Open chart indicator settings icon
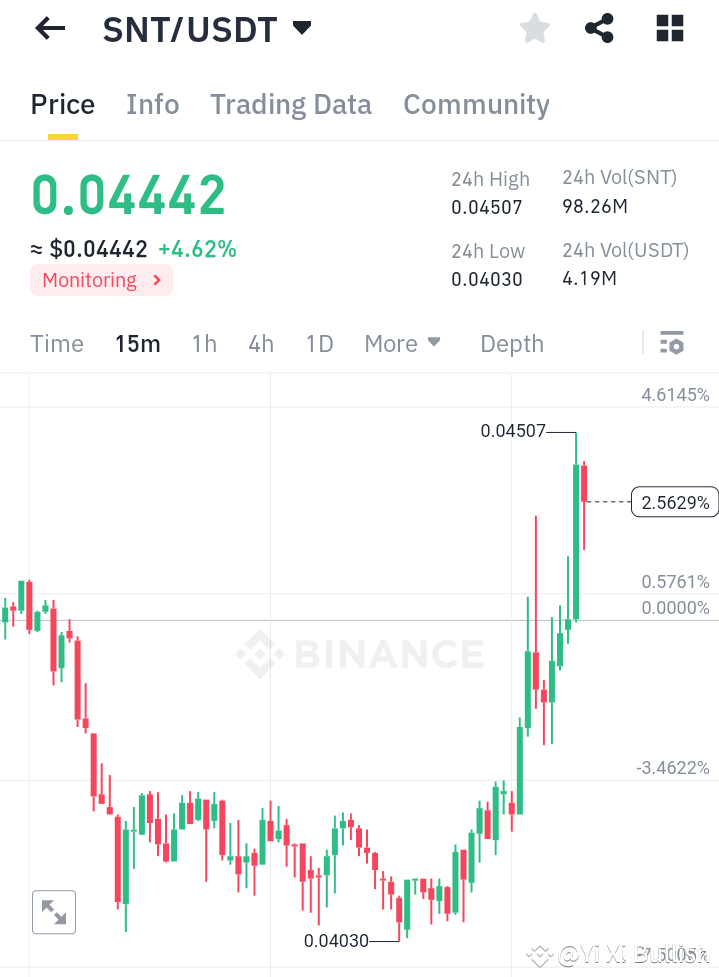This screenshot has height=977, width=719. click(x=671, y=343)
